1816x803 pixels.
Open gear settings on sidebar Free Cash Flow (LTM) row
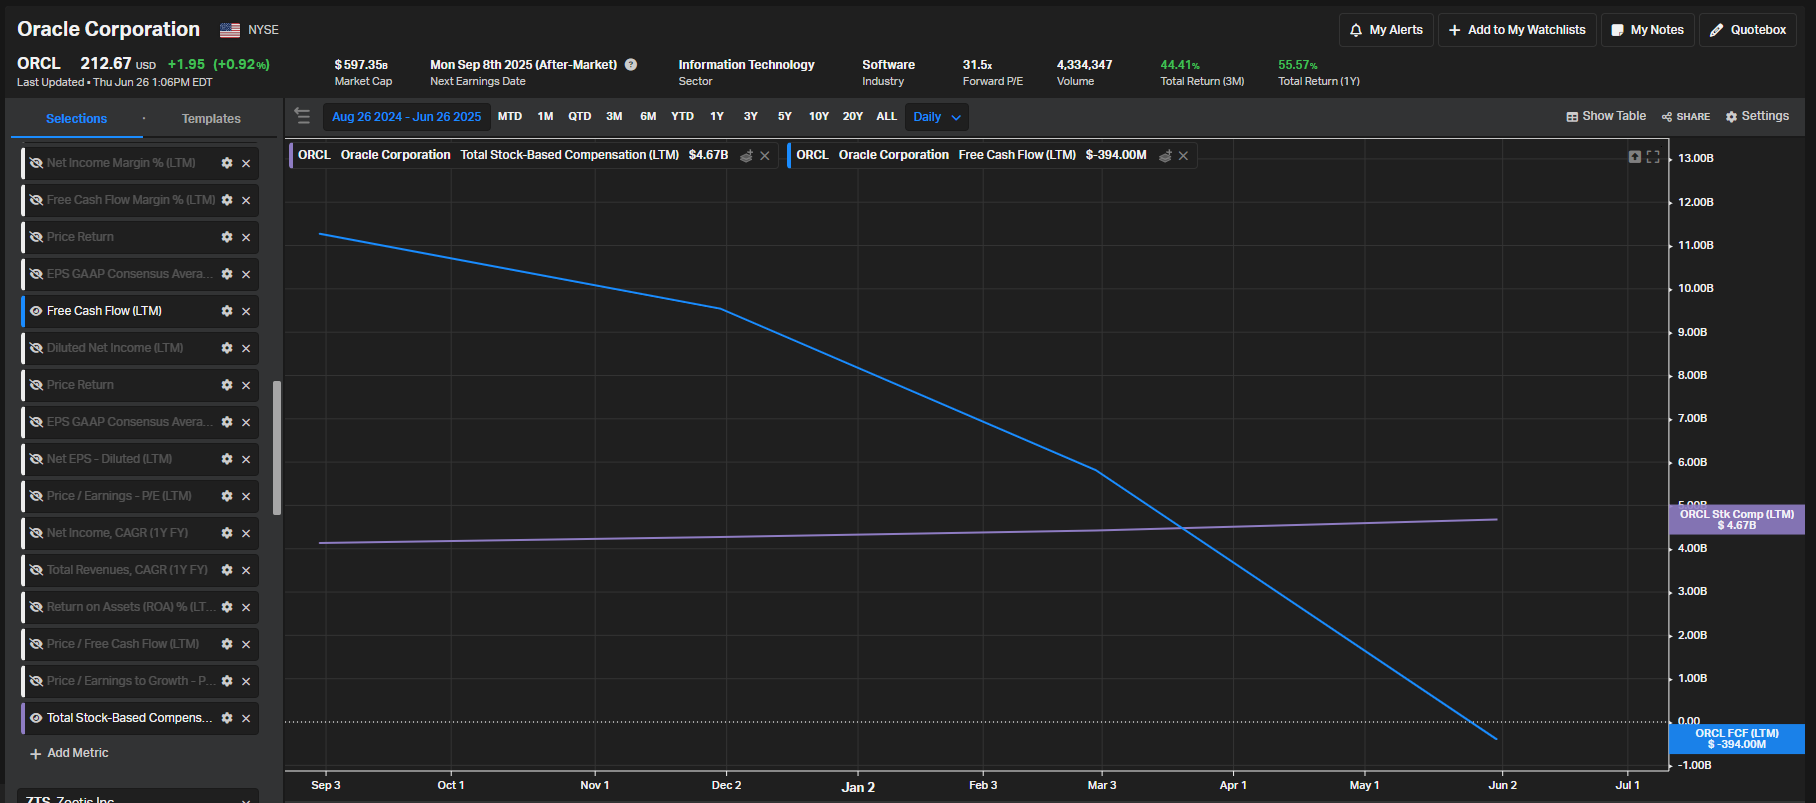(x=227, y=311)
